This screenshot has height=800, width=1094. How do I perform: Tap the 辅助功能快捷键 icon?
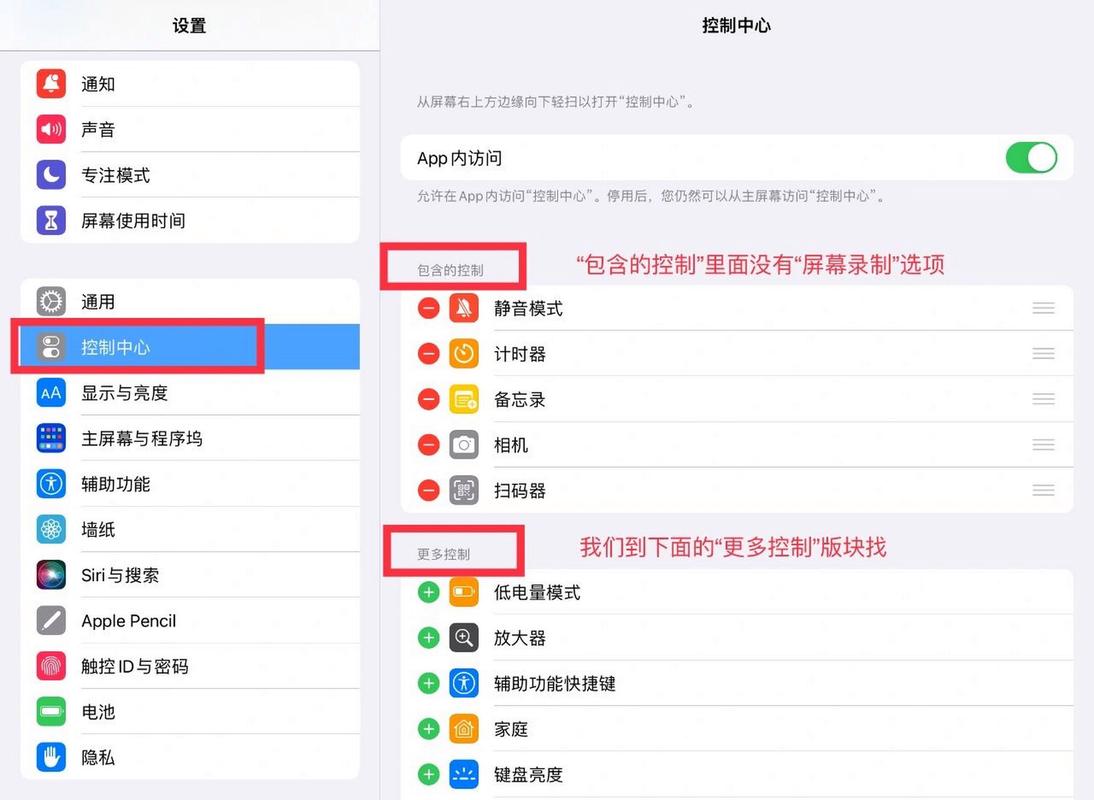tap(464, 683)
